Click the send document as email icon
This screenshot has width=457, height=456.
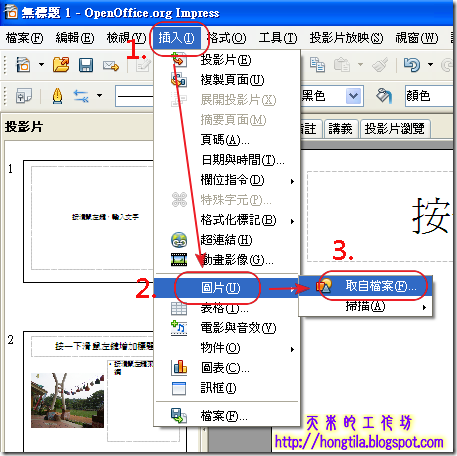coord(111,66)
